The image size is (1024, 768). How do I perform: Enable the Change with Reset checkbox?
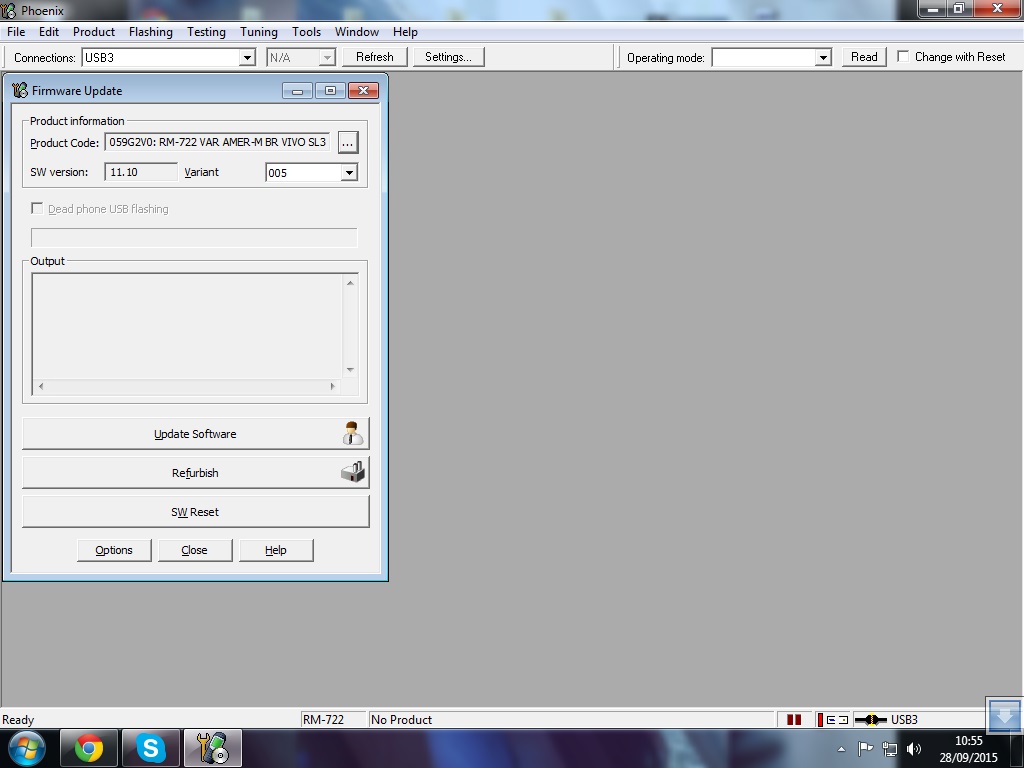click(904, 57)
